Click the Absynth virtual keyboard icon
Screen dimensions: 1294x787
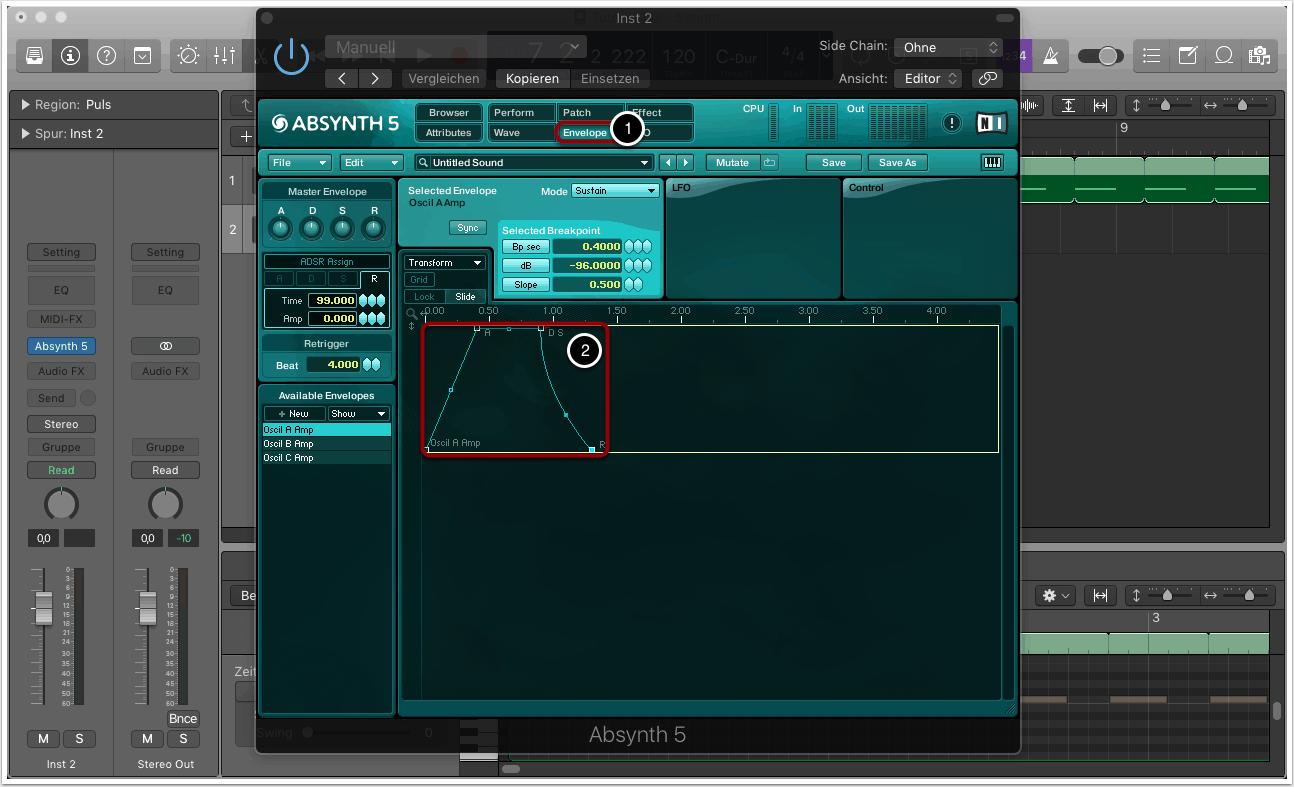[992, 163]
